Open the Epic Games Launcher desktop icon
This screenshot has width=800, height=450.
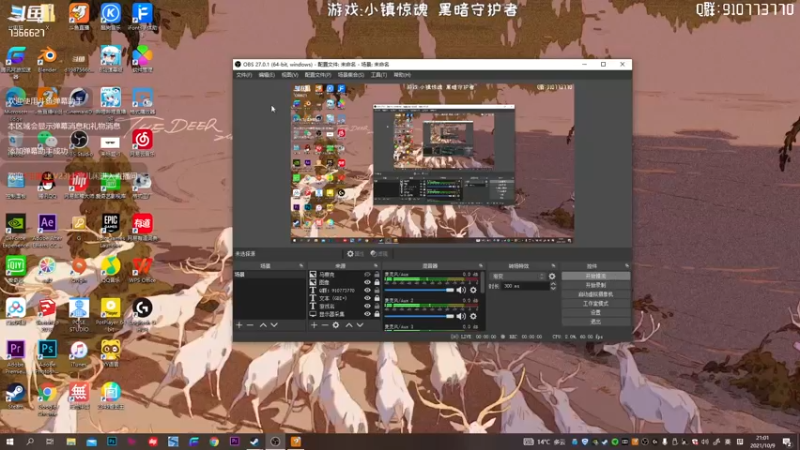tap(111, 227)
